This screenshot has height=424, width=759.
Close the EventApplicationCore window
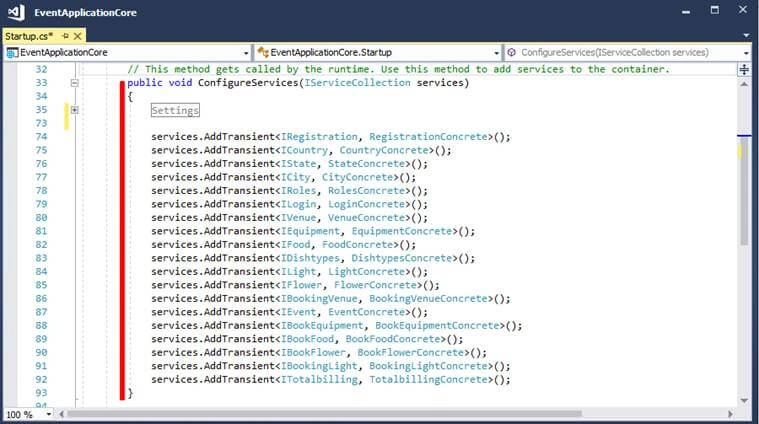[x=743, y=10]
